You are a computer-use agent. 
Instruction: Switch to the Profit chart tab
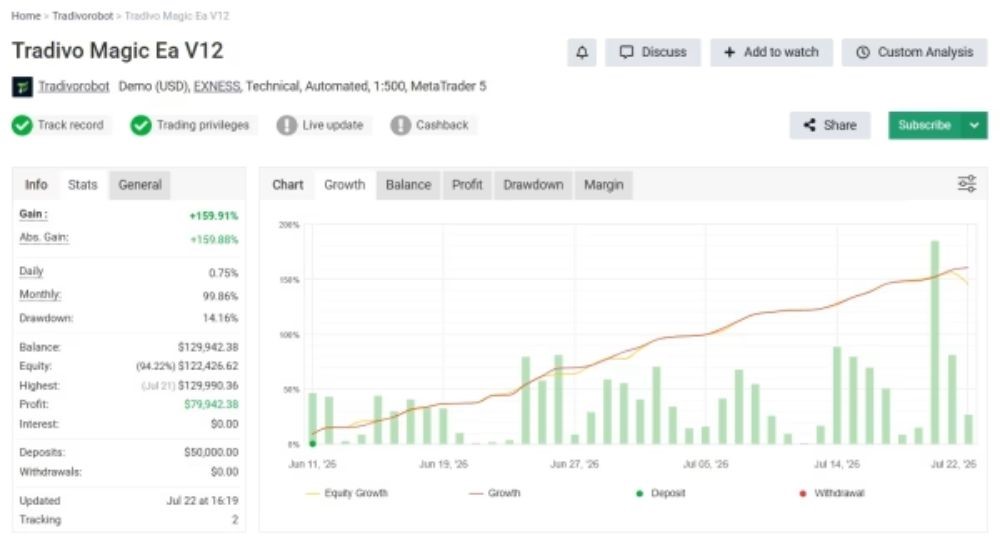(x=467, y=185)
